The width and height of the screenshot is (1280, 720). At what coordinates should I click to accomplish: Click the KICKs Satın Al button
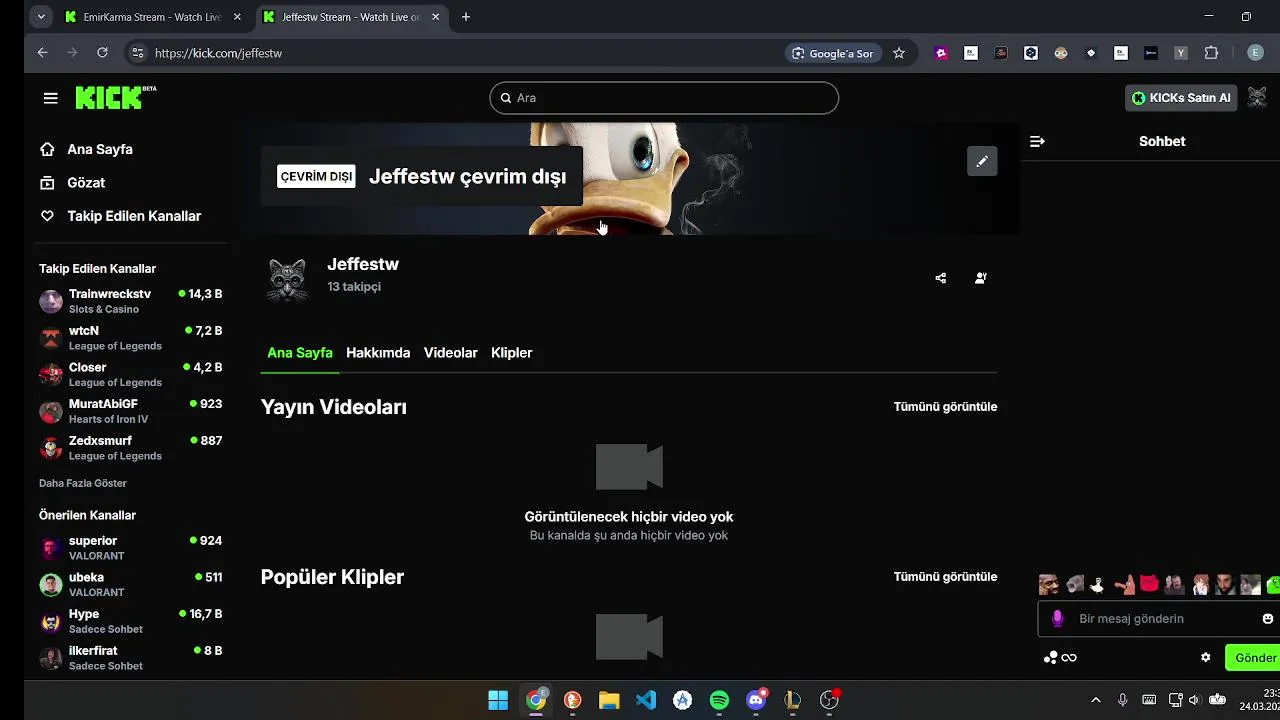coord(1181,98)
